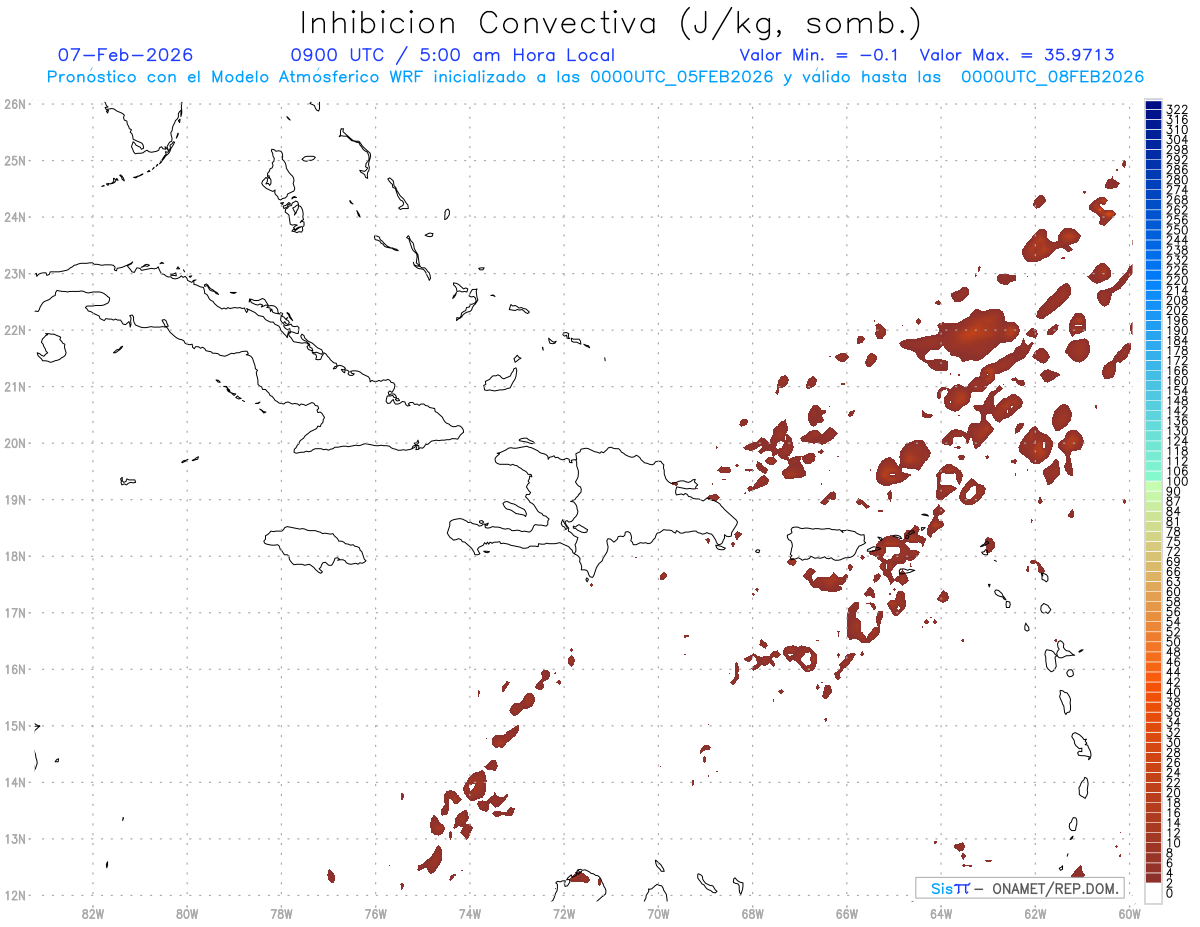The image size is (1200, 927).
Task: Click the title 'Inhibicion Convectiva (J/kg, somb.)'
Action: pyautogui.click(x=610, y=23)
